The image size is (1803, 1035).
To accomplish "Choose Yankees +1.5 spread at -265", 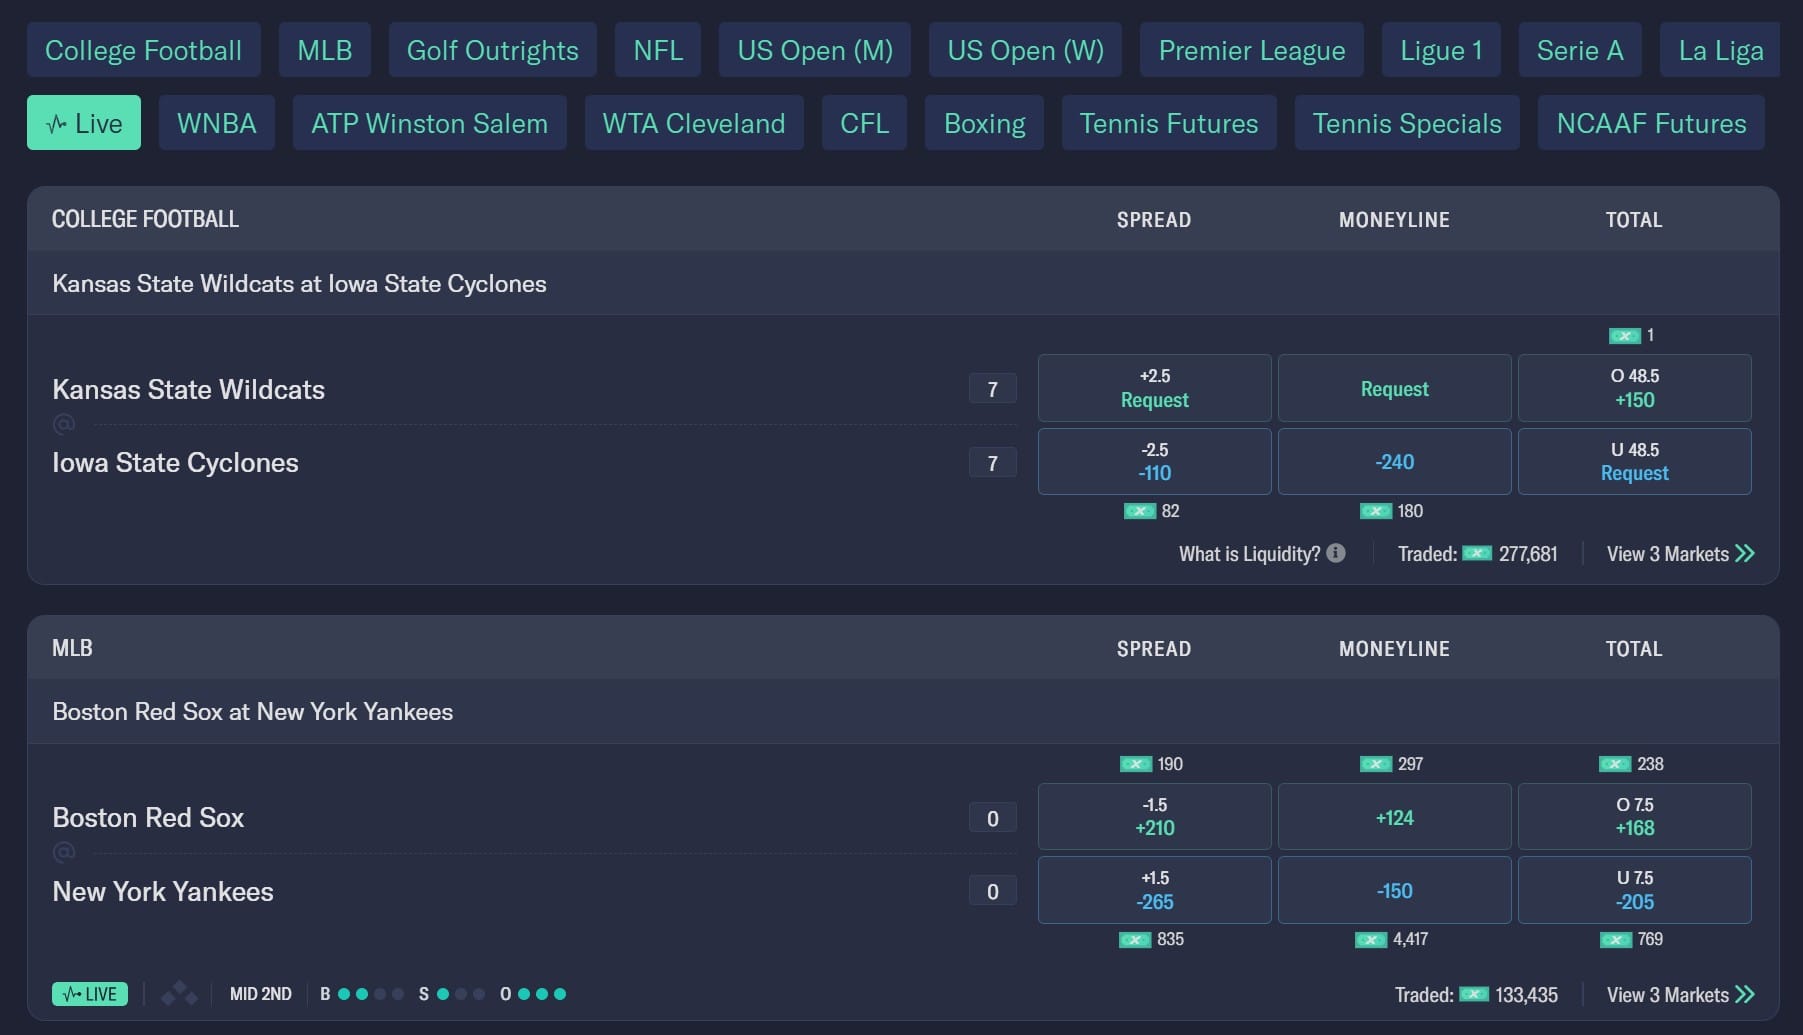I will [1155, 890].
